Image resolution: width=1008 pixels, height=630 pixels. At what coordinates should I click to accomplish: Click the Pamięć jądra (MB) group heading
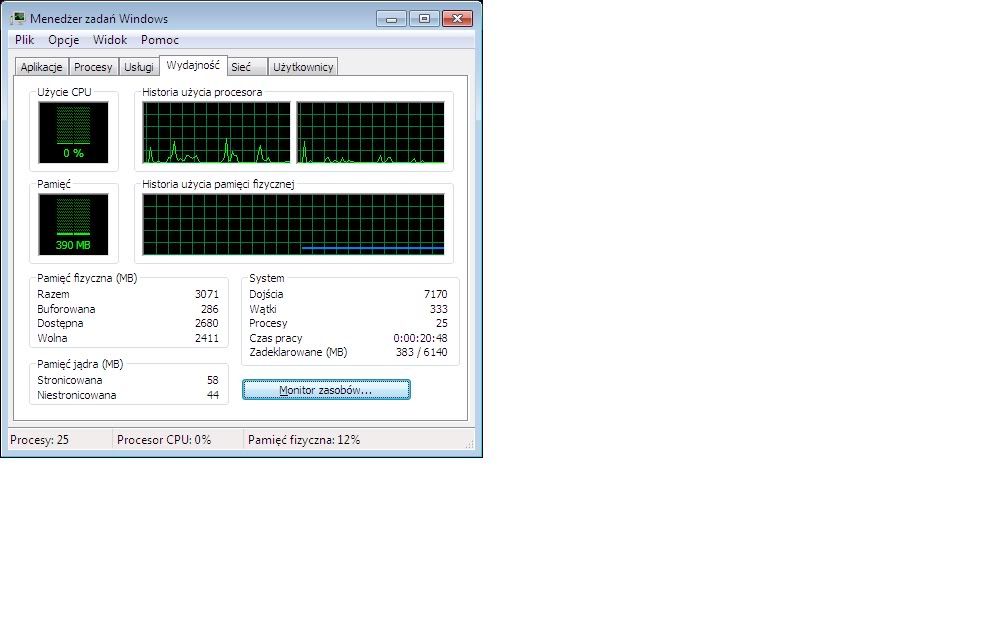pyautogui.click(x=80, y=364)
